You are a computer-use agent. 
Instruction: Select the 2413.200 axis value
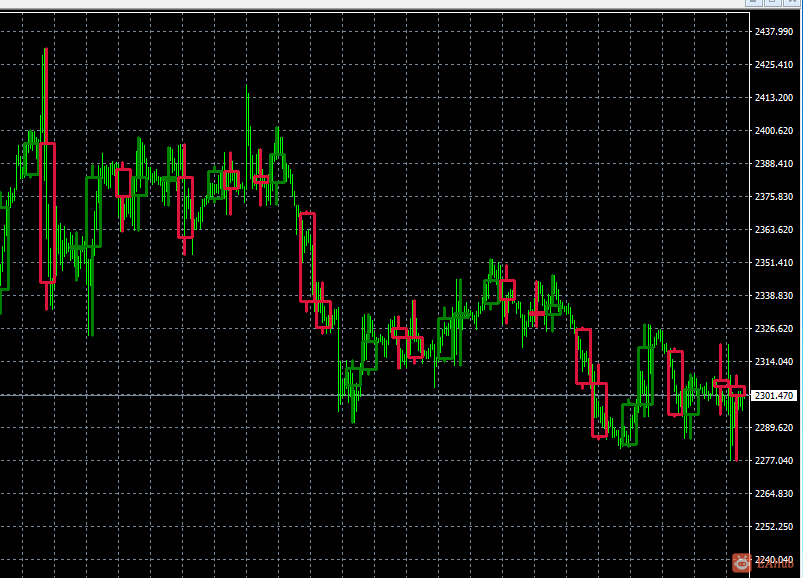[x=774, y=98]
